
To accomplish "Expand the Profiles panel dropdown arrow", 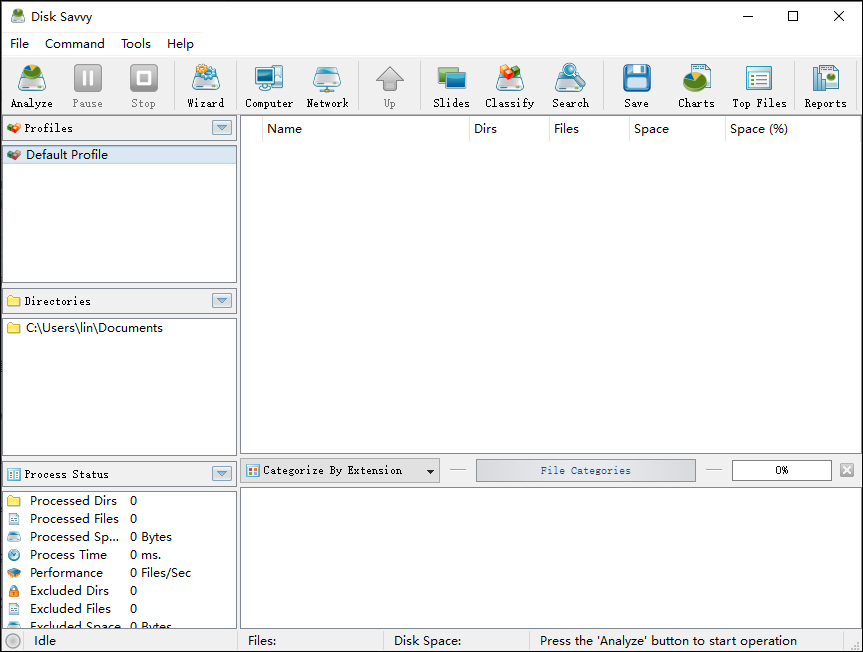I will (x=222, y=128).
